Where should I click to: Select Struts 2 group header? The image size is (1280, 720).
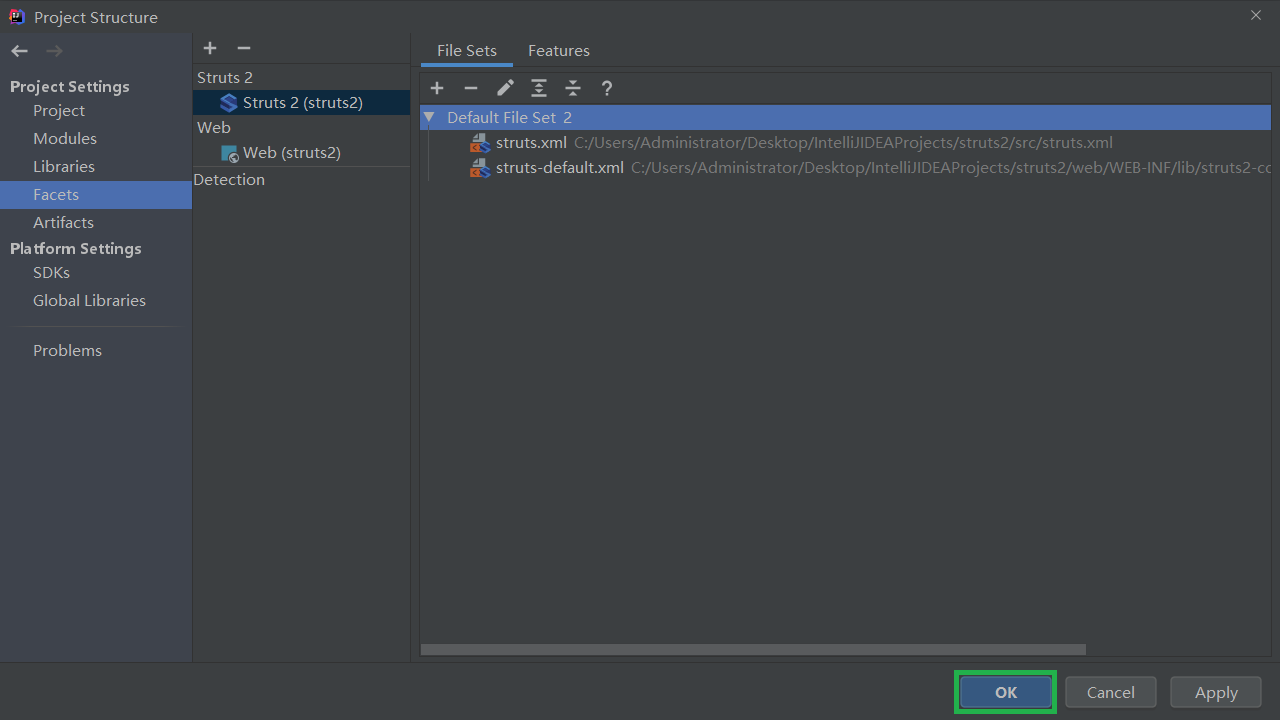(x=225, y=78)
